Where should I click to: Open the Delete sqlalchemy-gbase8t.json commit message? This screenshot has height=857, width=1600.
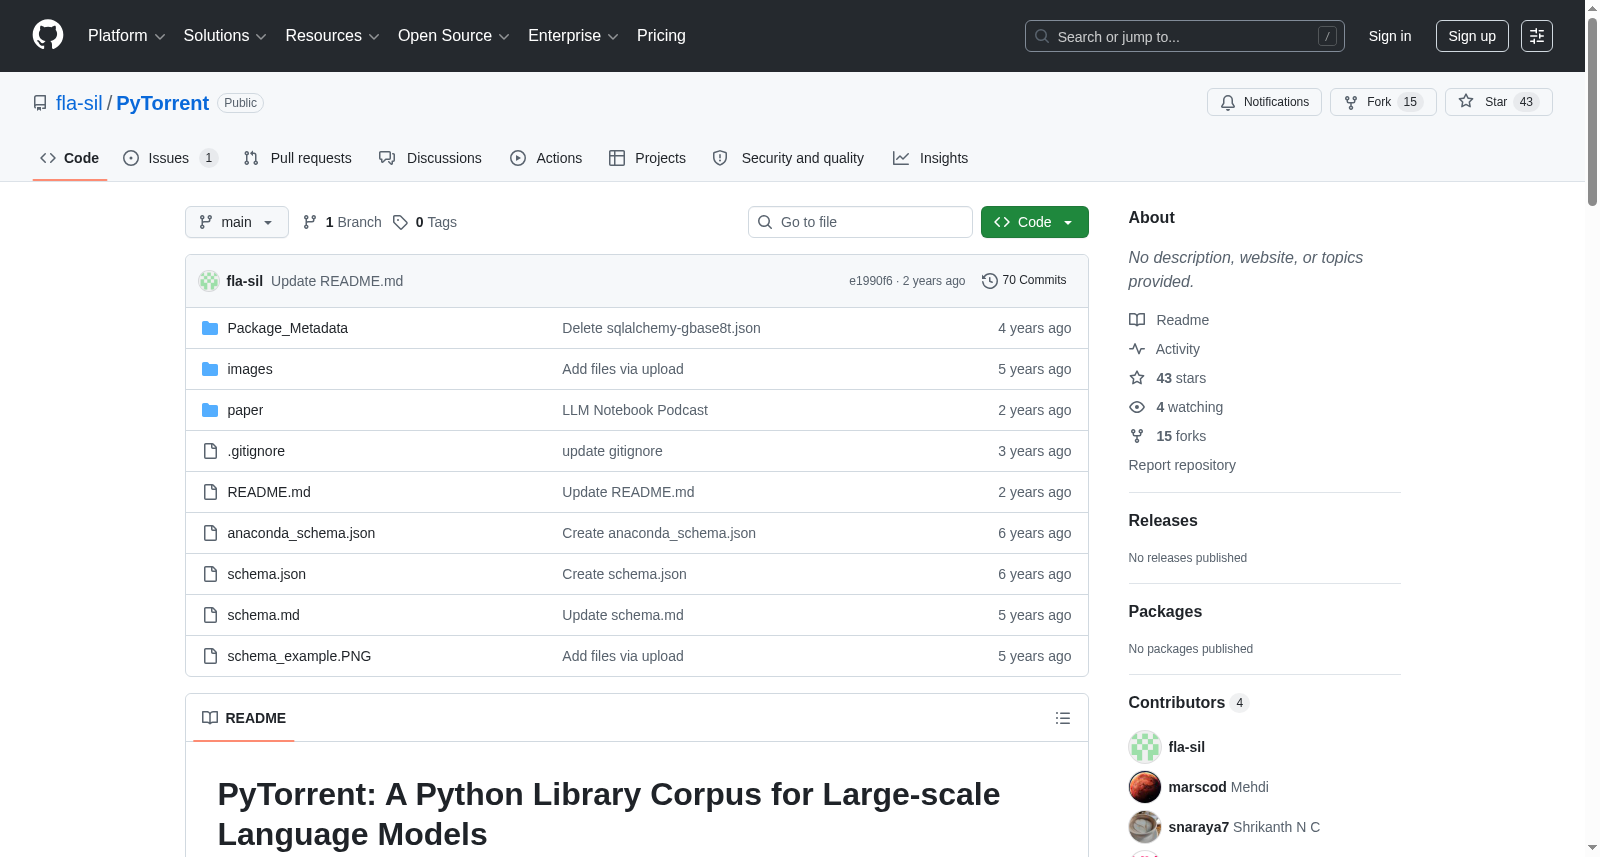(x=661, y=328)
